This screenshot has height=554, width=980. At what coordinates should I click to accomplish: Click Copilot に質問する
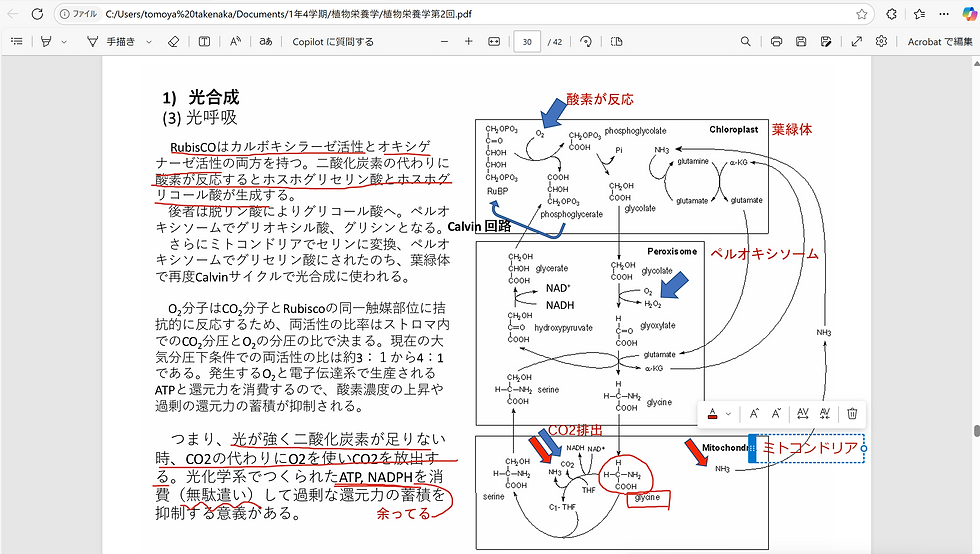tap(332, 41)
